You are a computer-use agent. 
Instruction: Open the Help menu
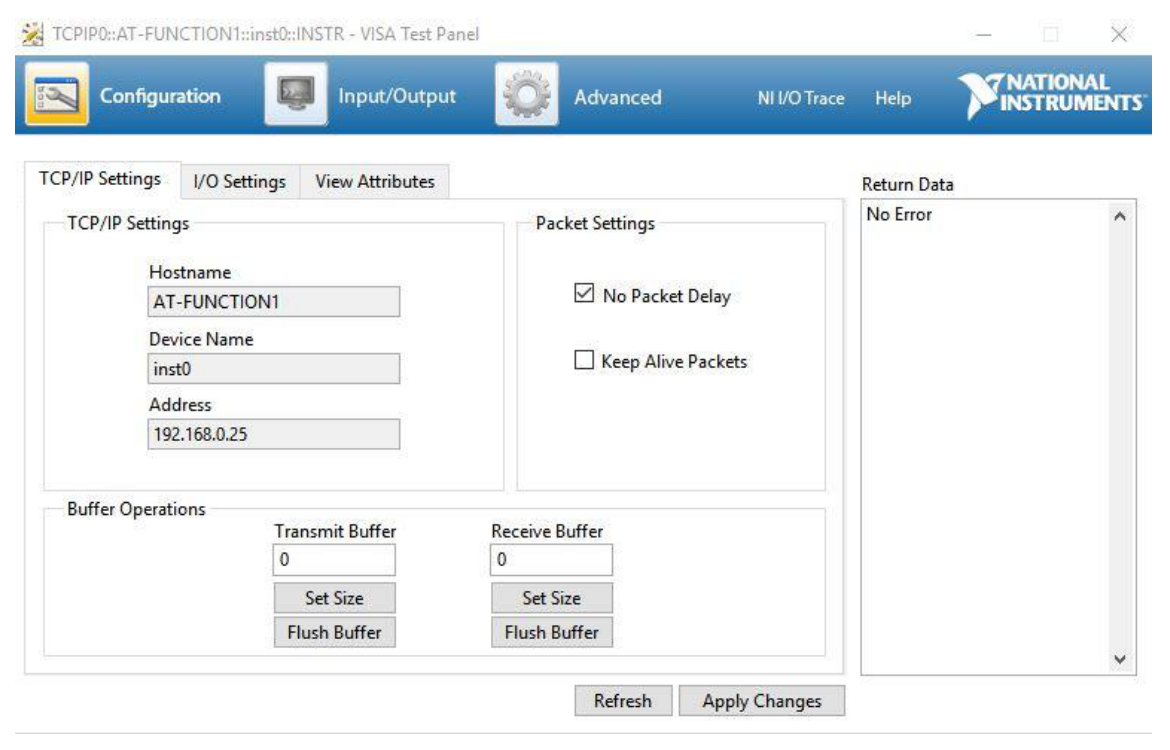click(893, 98)
